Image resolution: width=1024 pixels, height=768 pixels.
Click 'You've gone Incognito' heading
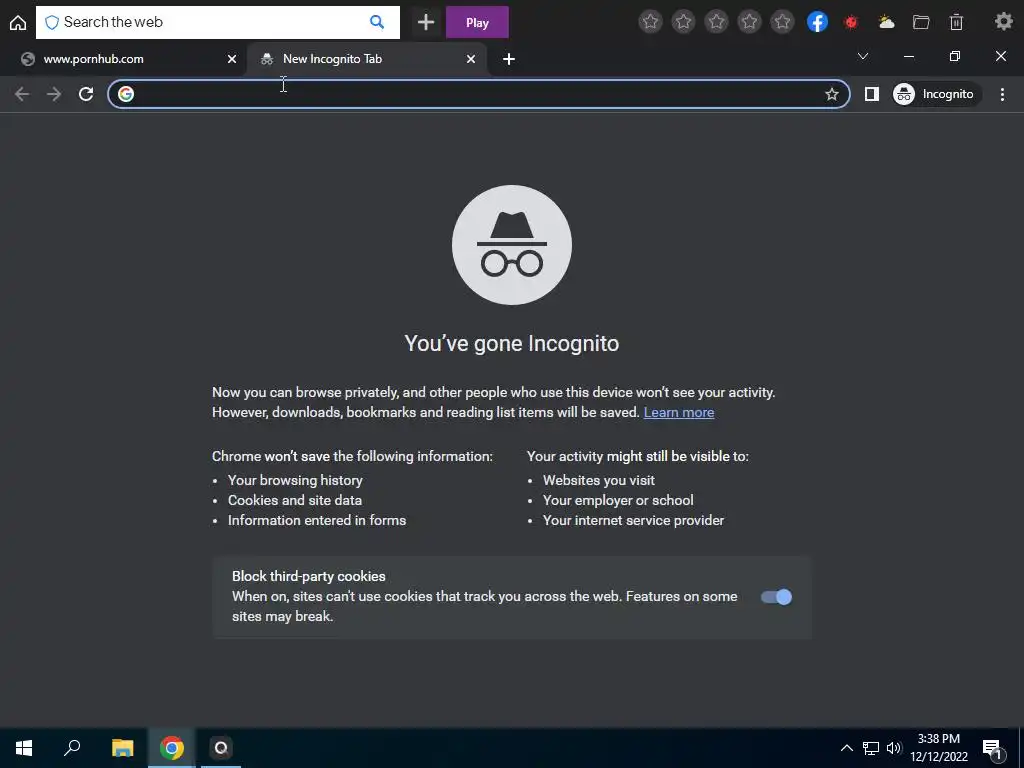511,344
